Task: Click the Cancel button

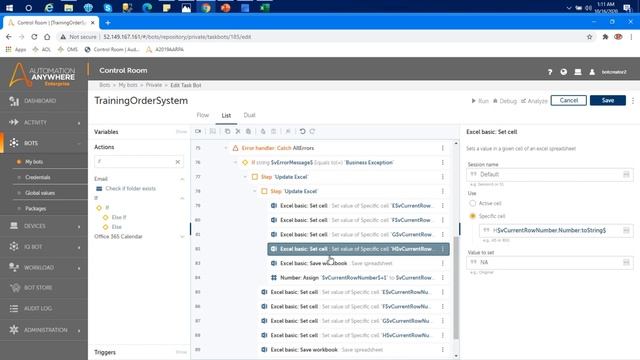Action: [569, 100]
